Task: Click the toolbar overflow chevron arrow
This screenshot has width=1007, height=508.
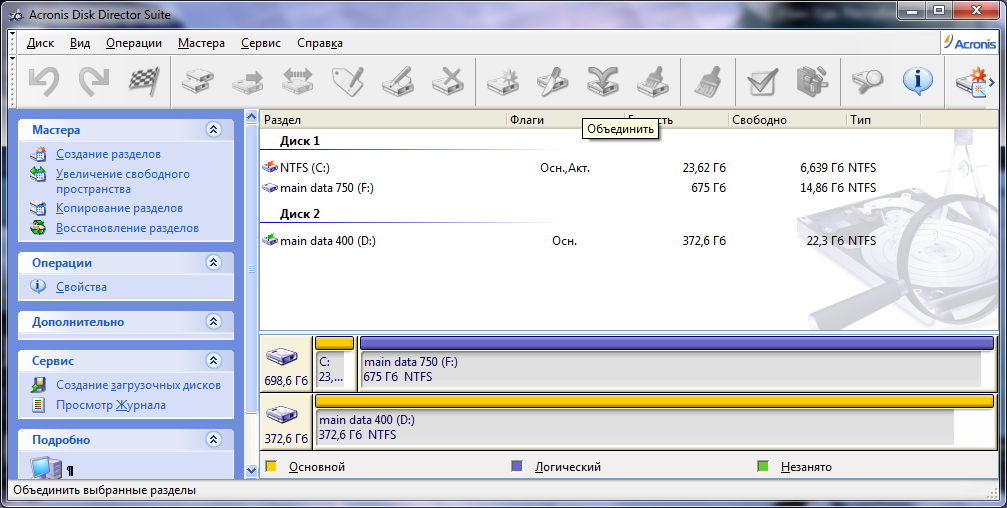Action: 992,82
